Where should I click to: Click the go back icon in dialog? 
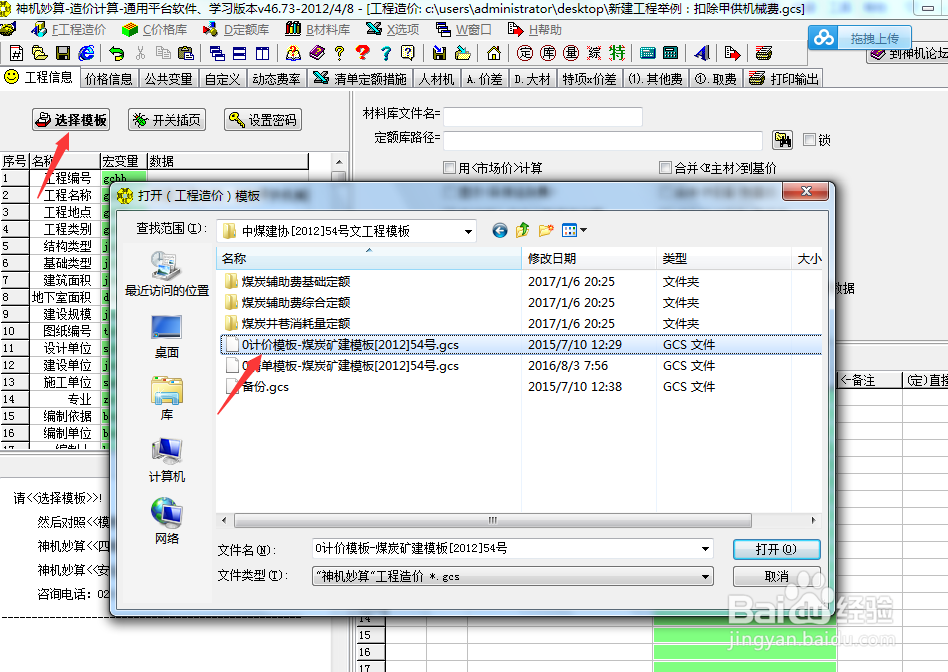[500, 230]
